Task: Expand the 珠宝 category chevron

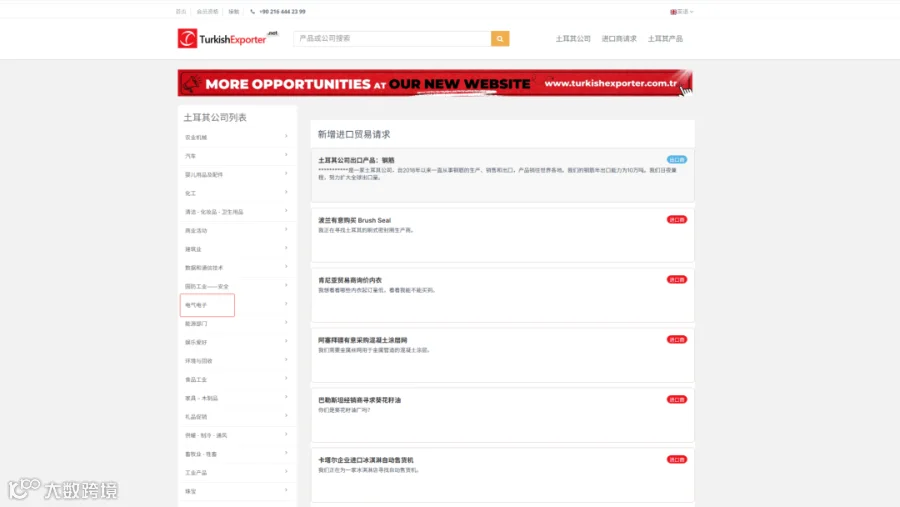Action: pos(286,490)
